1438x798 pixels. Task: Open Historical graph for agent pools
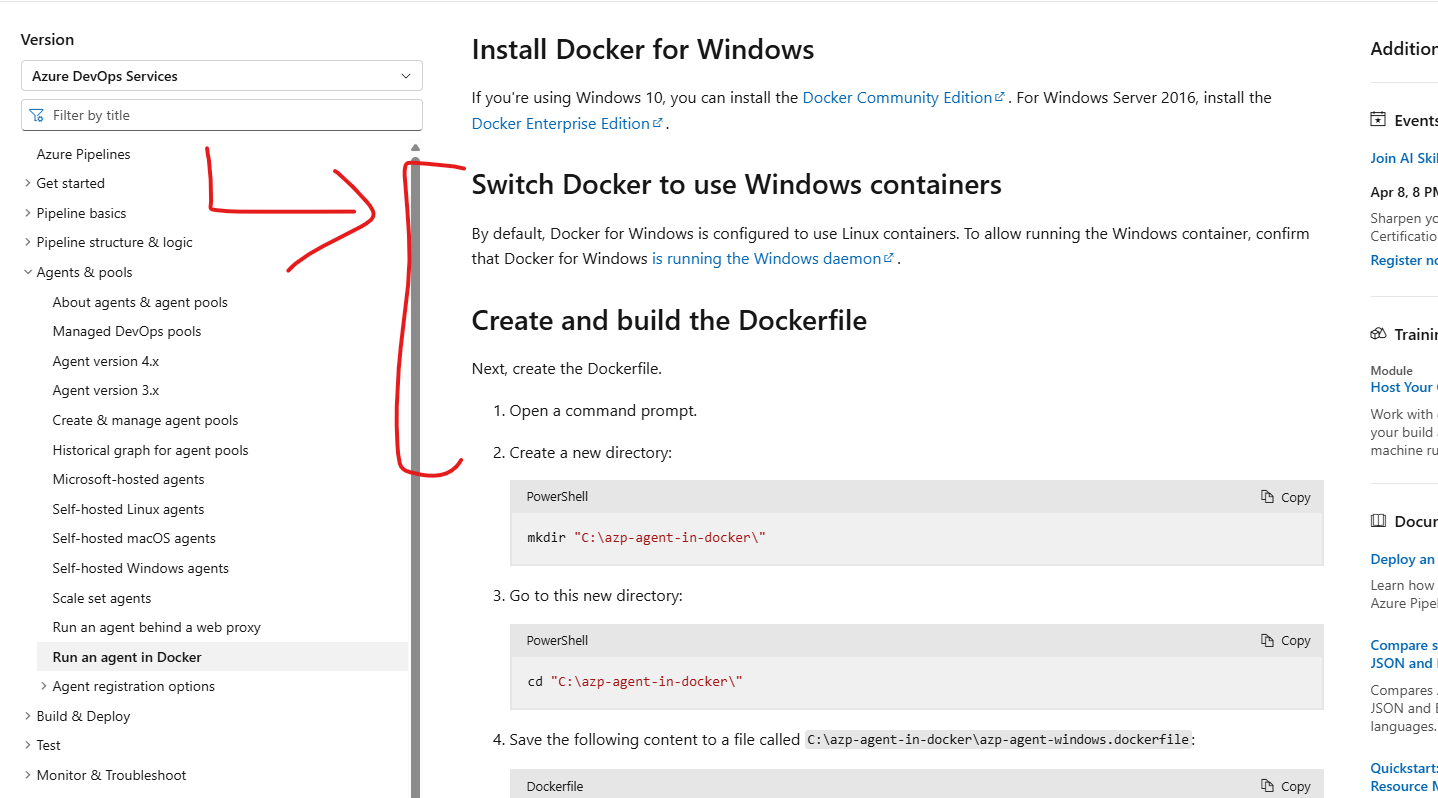pos(151,450)
